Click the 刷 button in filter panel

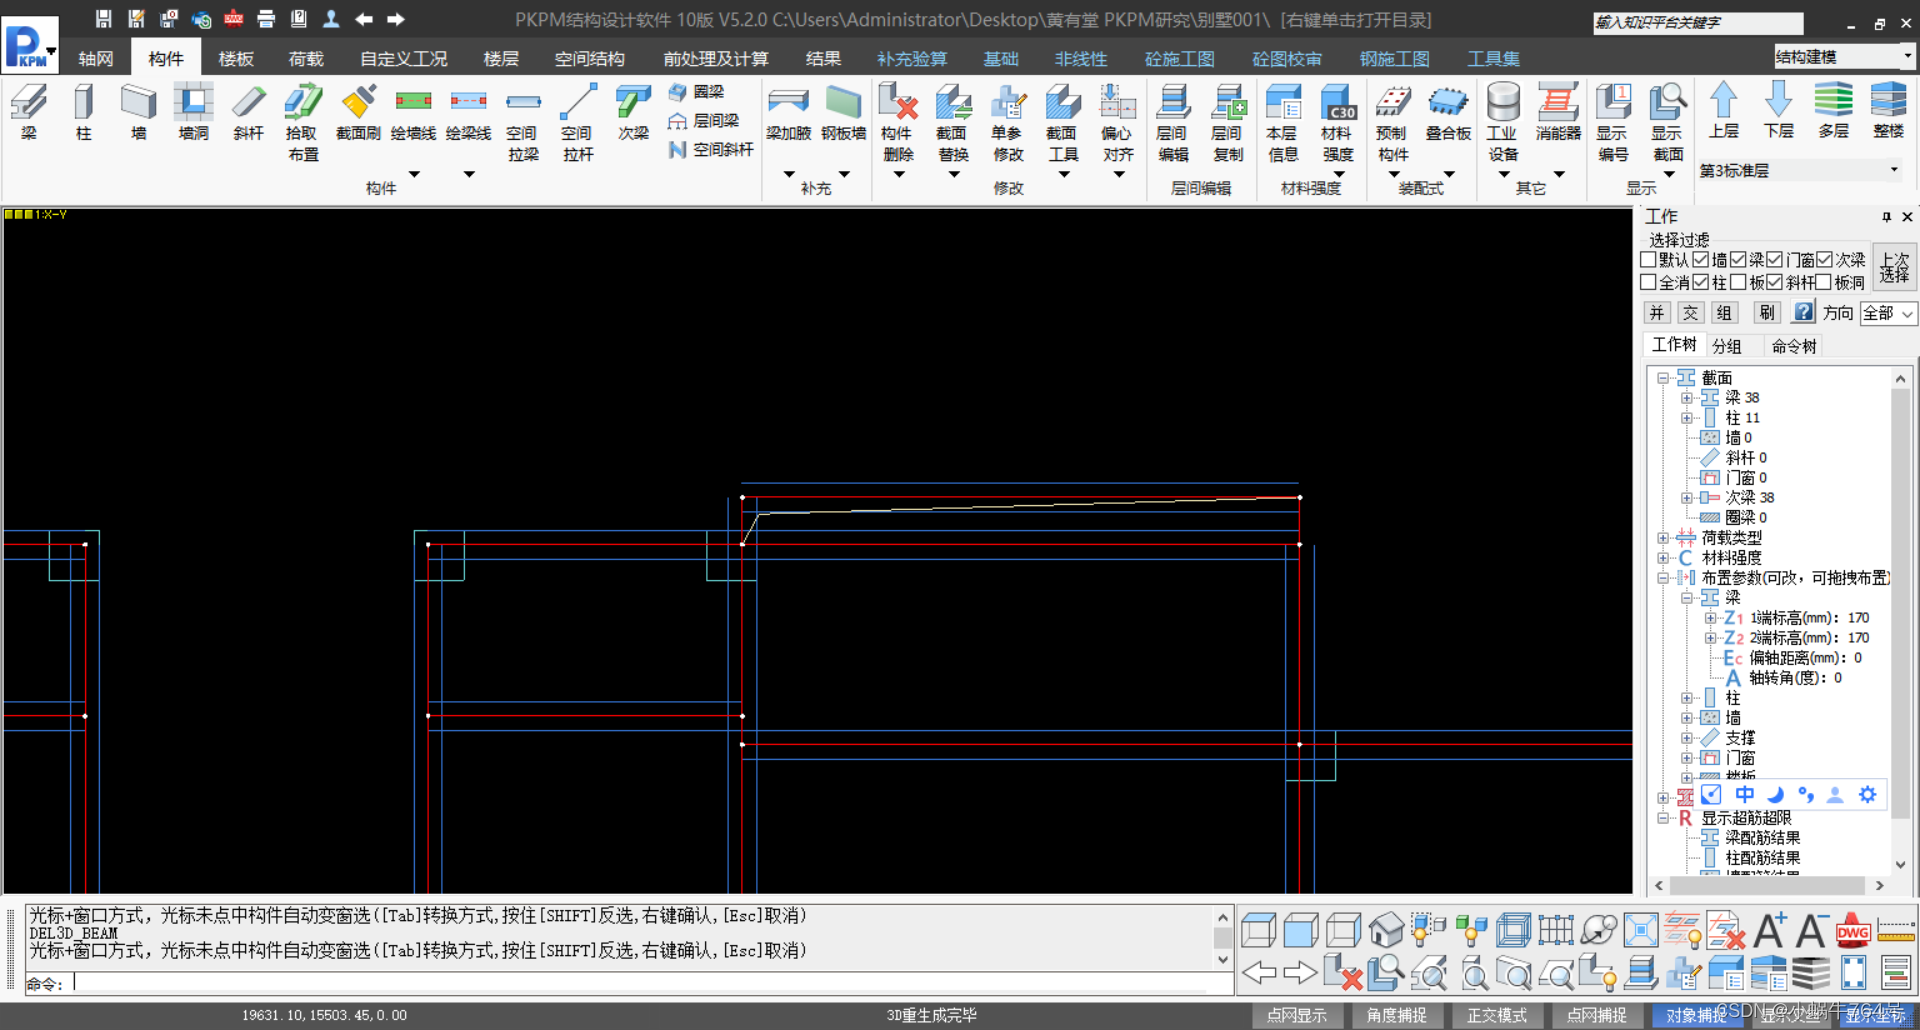(1767, 313)
